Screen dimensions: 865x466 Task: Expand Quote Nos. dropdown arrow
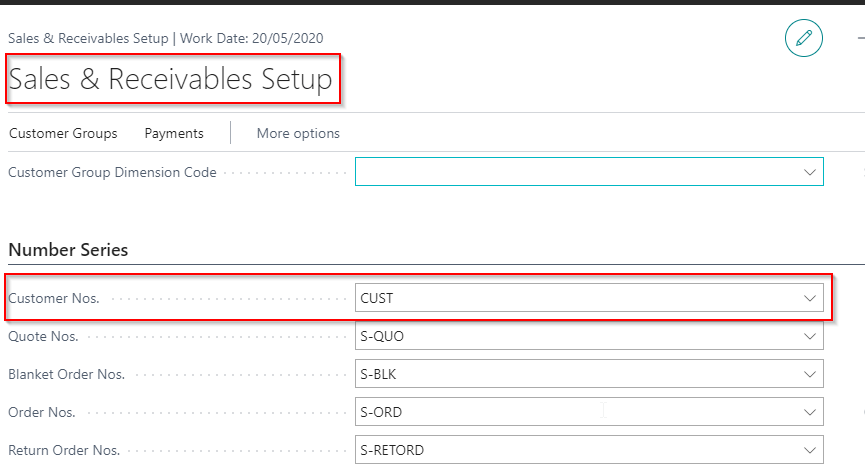click(809, 336)
